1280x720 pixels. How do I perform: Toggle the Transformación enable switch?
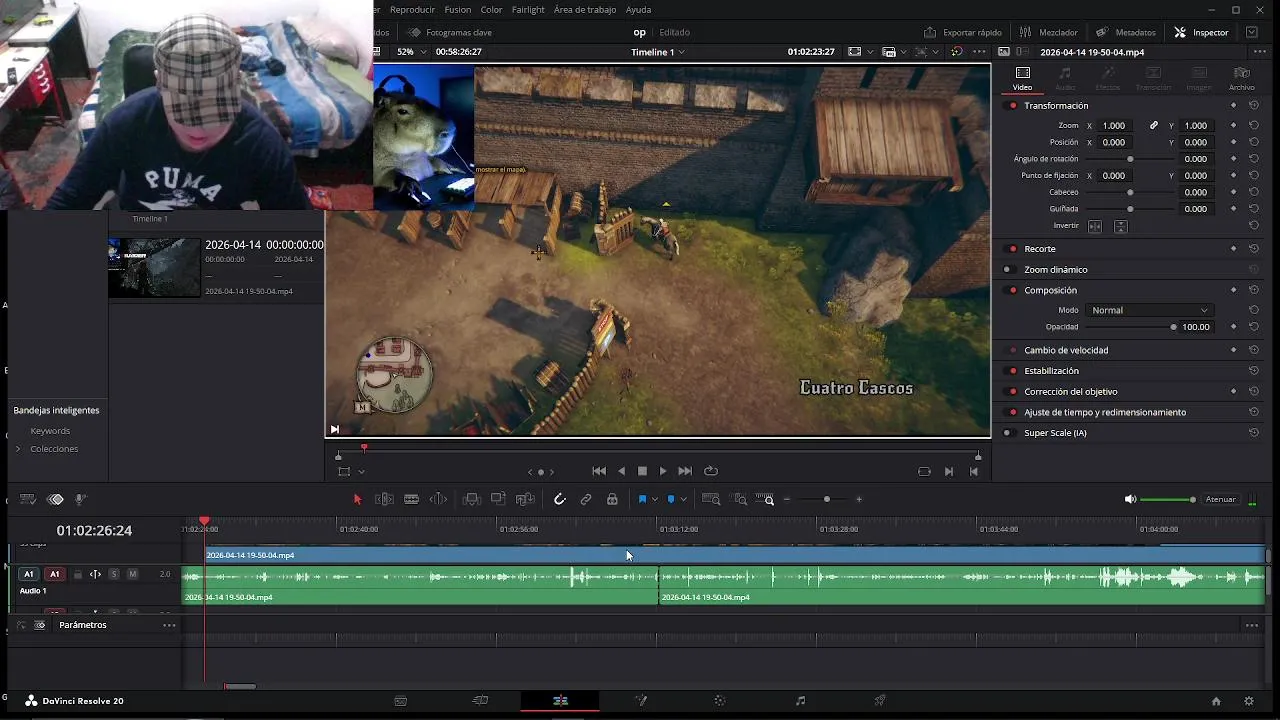tap(1012, 105)
